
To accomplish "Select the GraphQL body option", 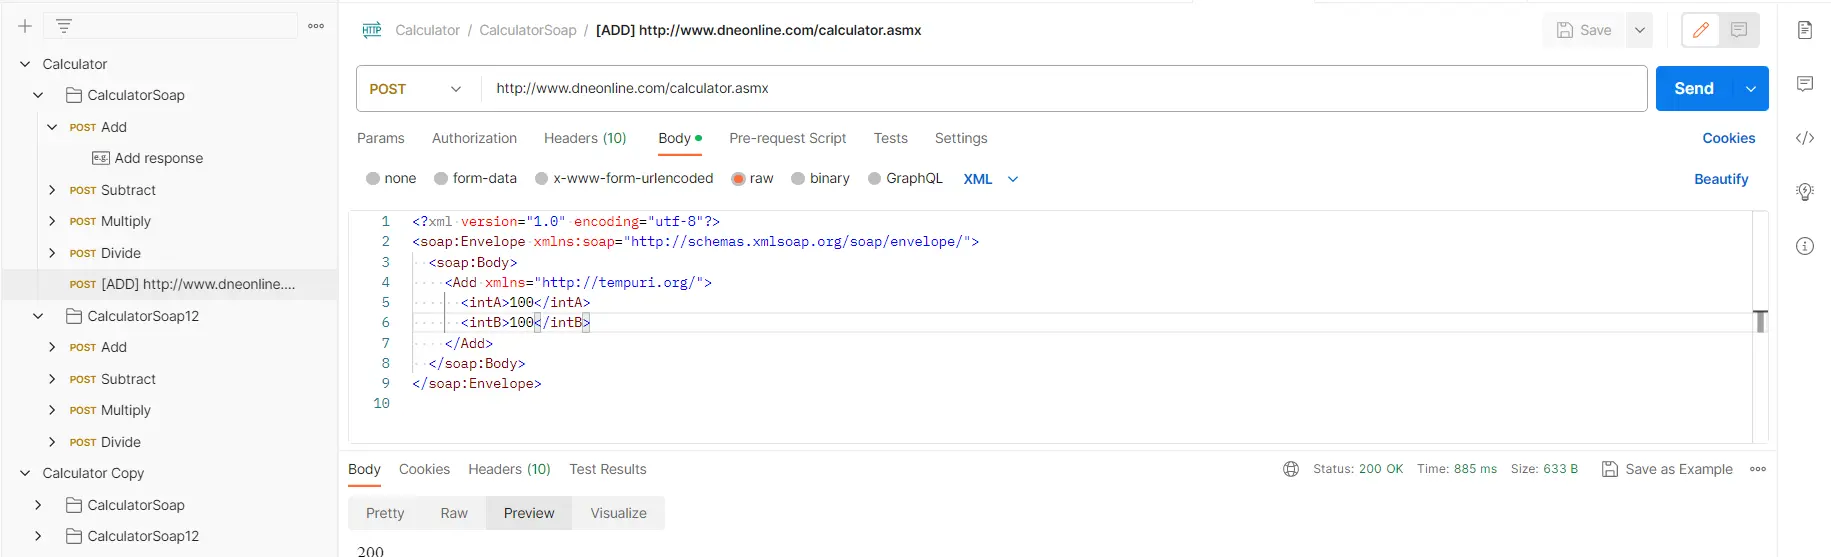I will (875, 179).
